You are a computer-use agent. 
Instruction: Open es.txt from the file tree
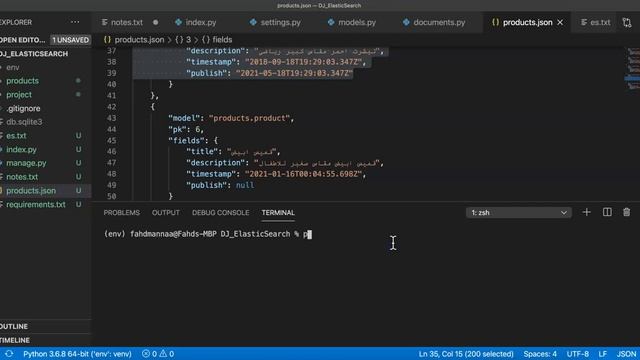point(16,136)
